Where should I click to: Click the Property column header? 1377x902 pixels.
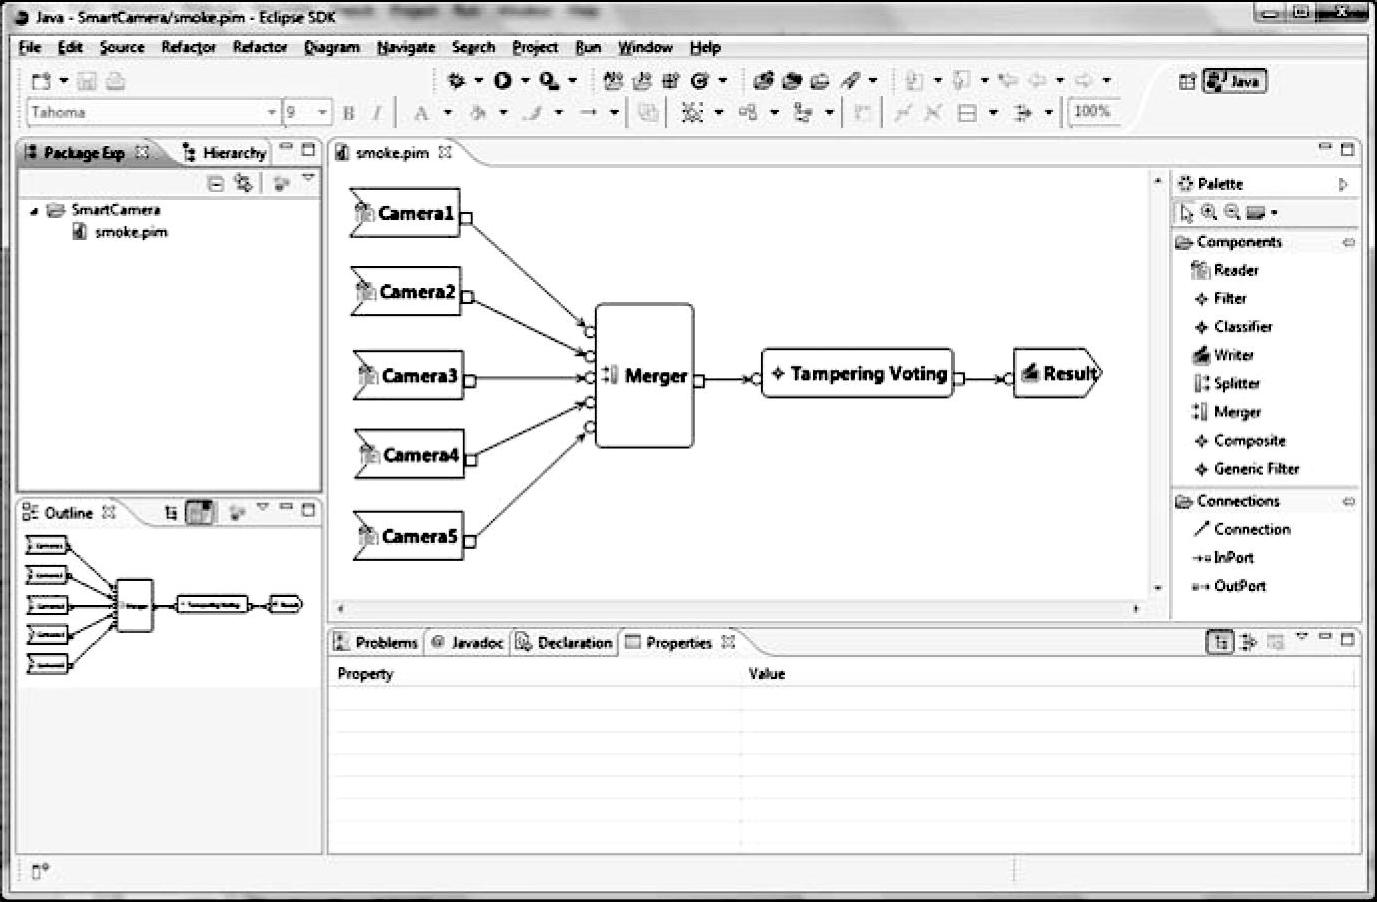[366, 674]
